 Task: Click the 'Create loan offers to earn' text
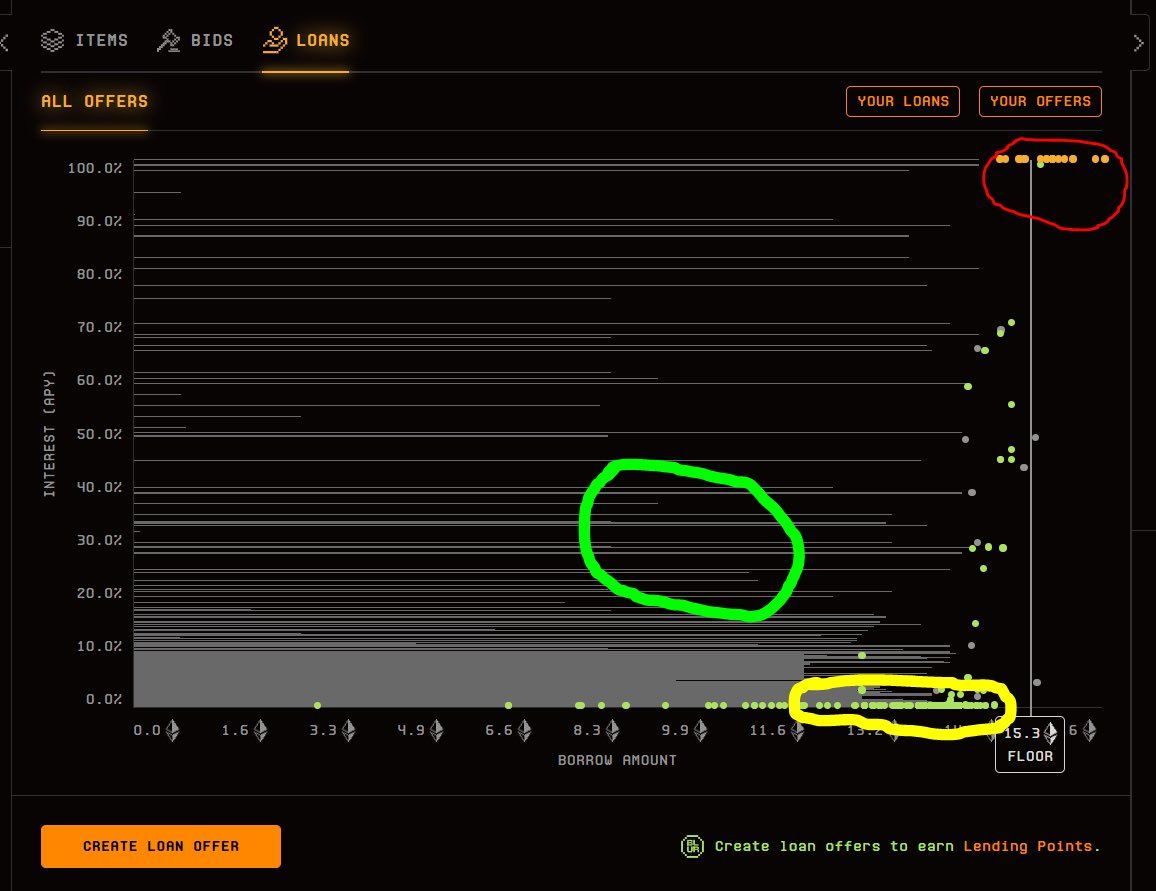(x=834, y=846)
